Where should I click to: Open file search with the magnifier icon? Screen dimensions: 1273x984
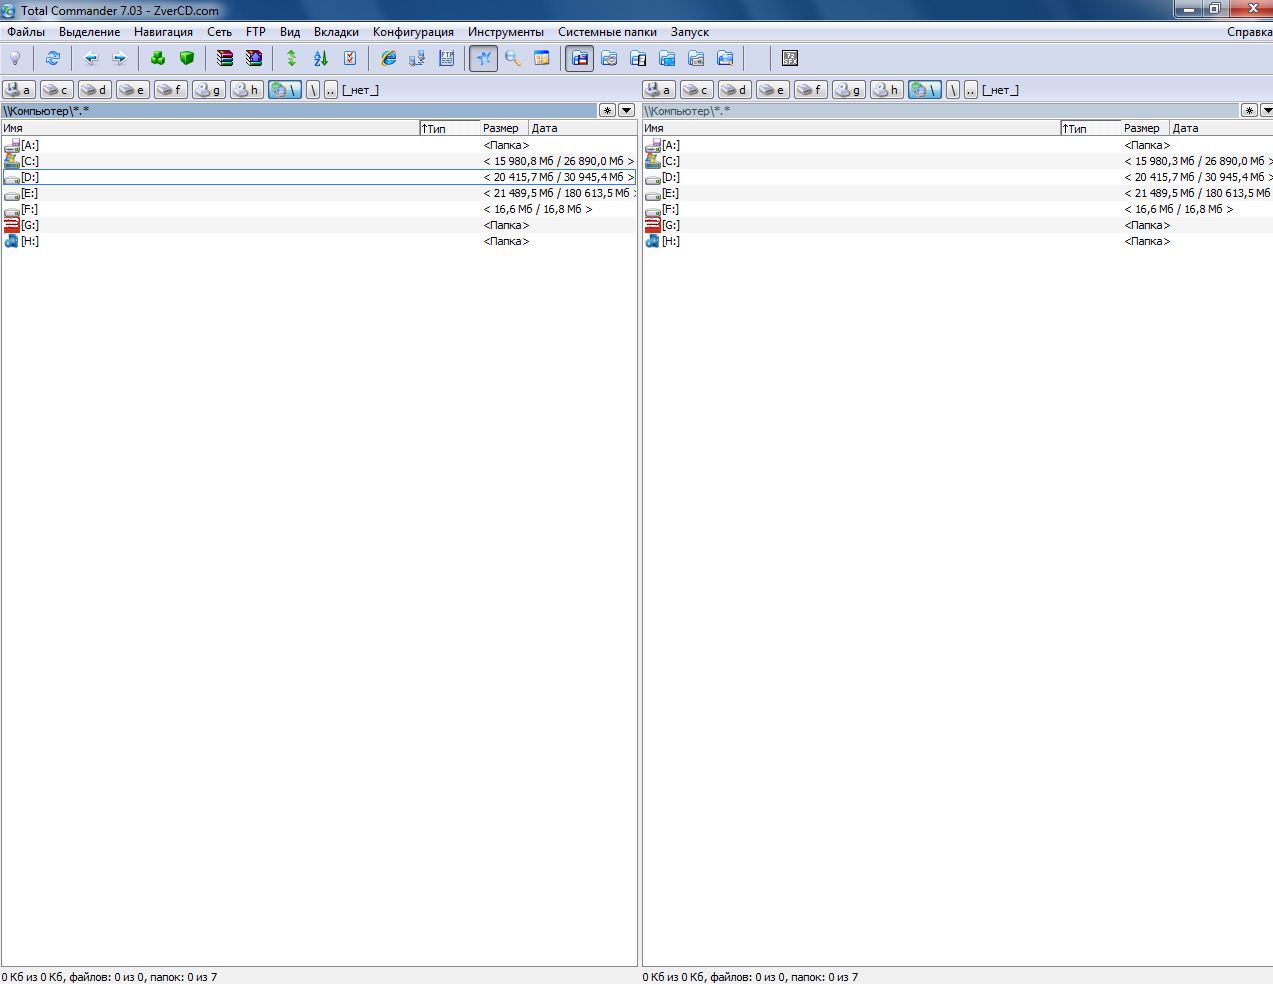pos(513,58)
